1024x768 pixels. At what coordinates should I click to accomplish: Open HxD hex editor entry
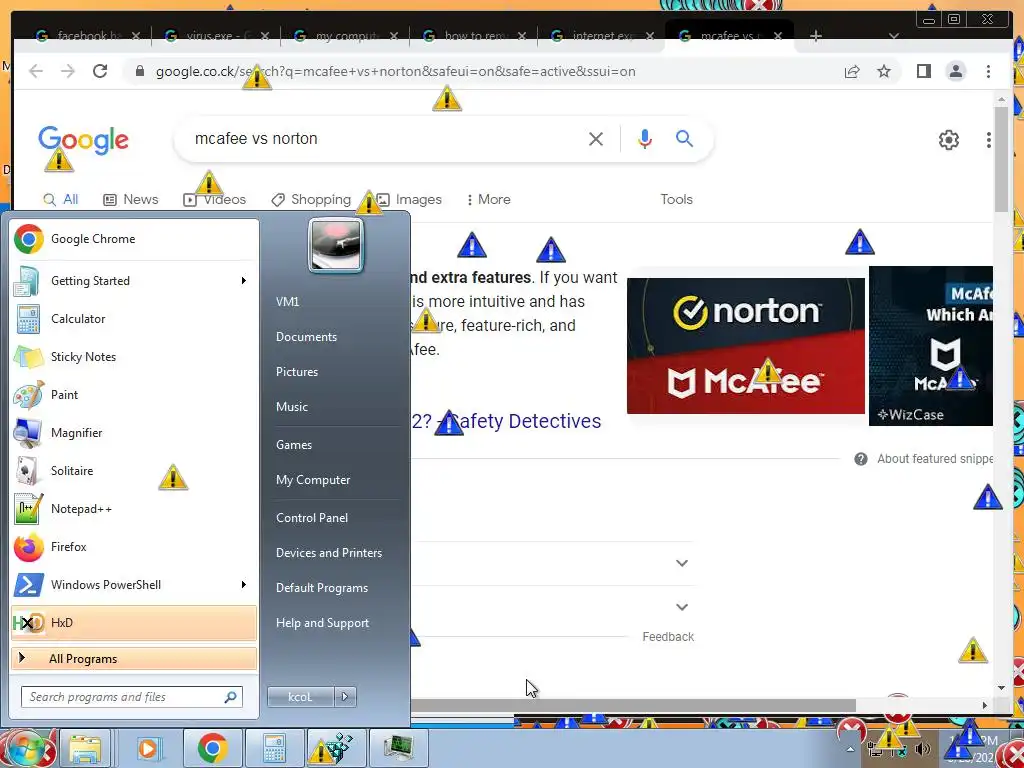[x=134, y=622]
